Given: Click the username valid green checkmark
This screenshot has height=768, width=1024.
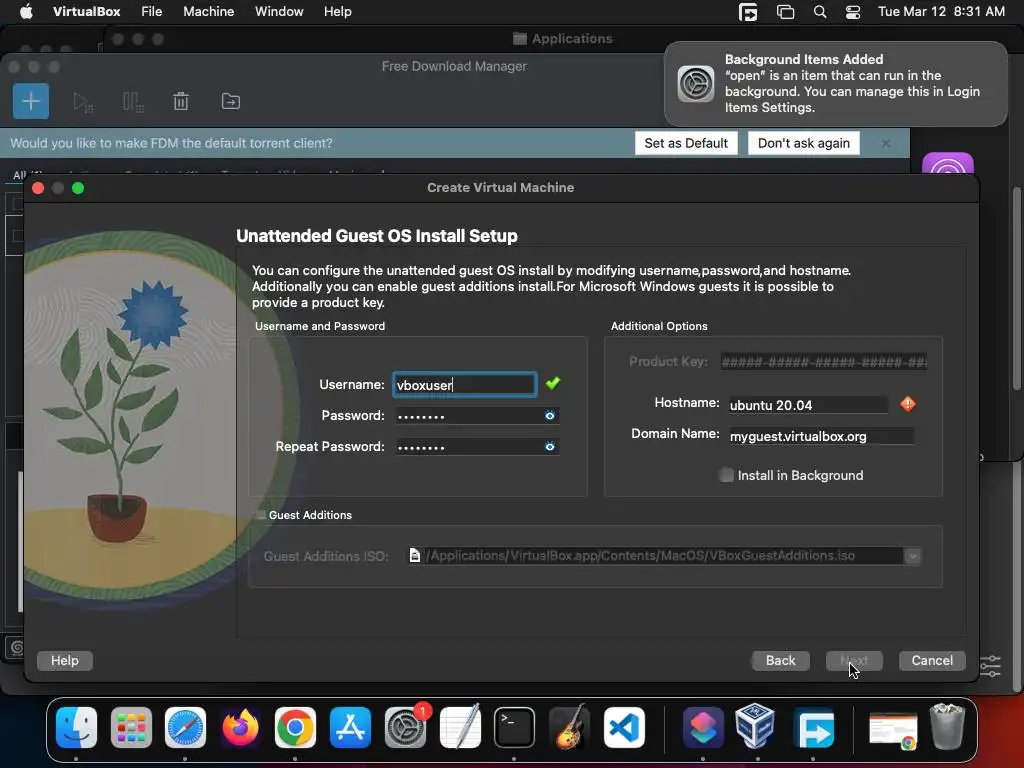Looking at the screenshot, I should coord(552,383).
